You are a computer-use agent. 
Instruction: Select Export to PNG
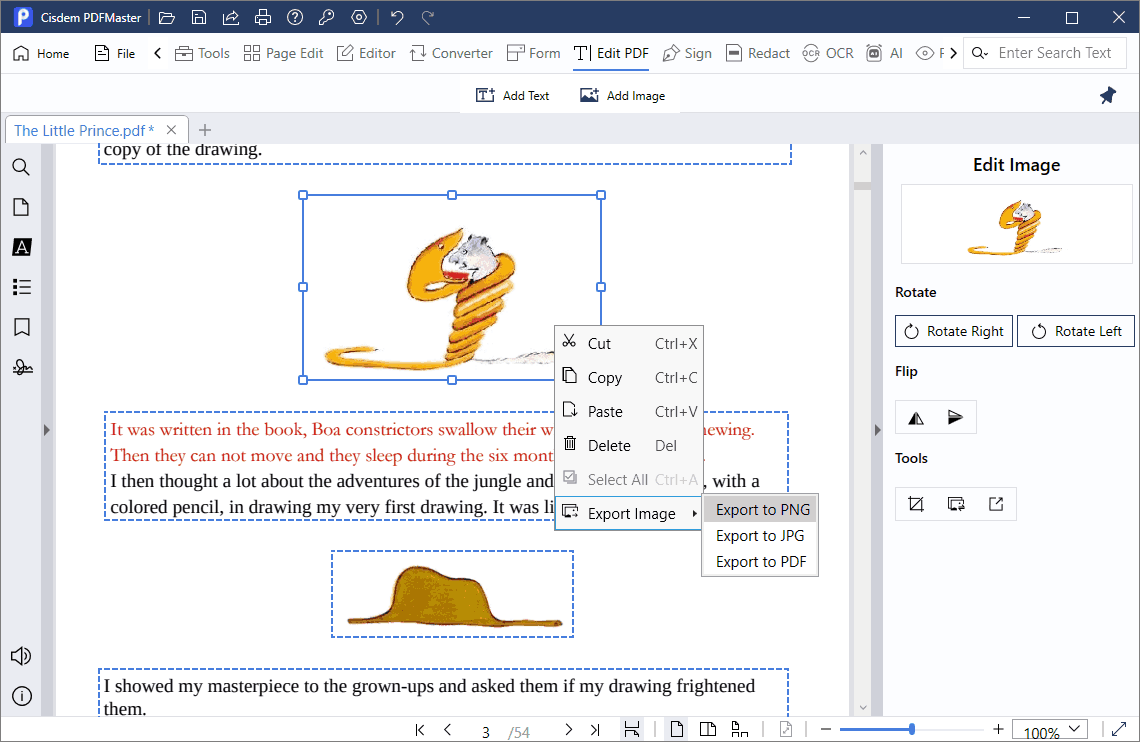point(760,510)
